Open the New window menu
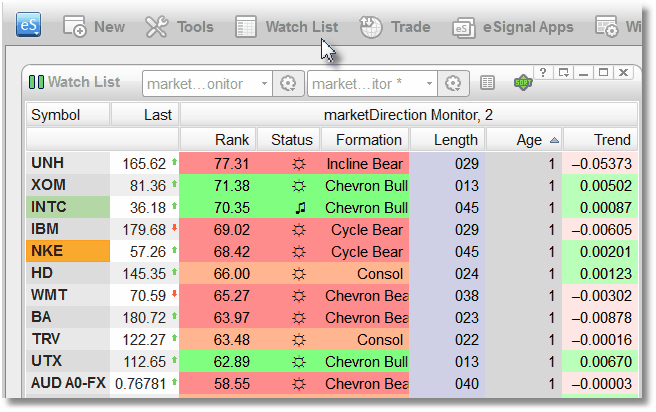 (94, 27)
